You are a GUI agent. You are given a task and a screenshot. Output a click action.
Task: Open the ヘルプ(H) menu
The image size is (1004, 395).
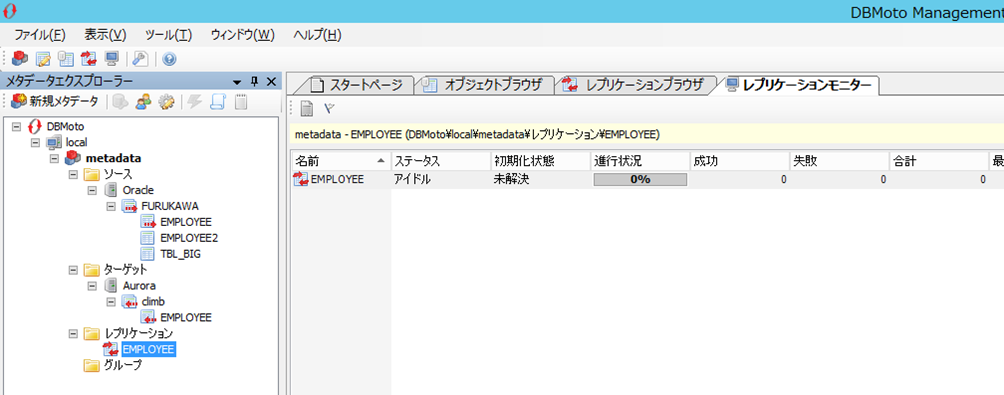click(317, 35)
